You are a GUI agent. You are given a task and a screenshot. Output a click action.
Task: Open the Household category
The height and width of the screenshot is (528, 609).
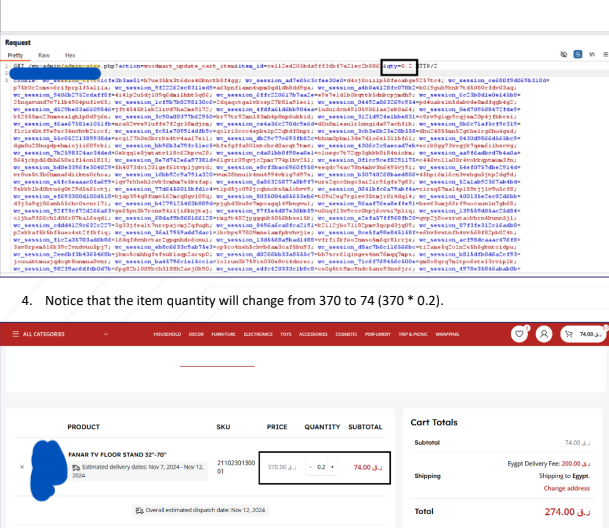click(x=167, y=334)
